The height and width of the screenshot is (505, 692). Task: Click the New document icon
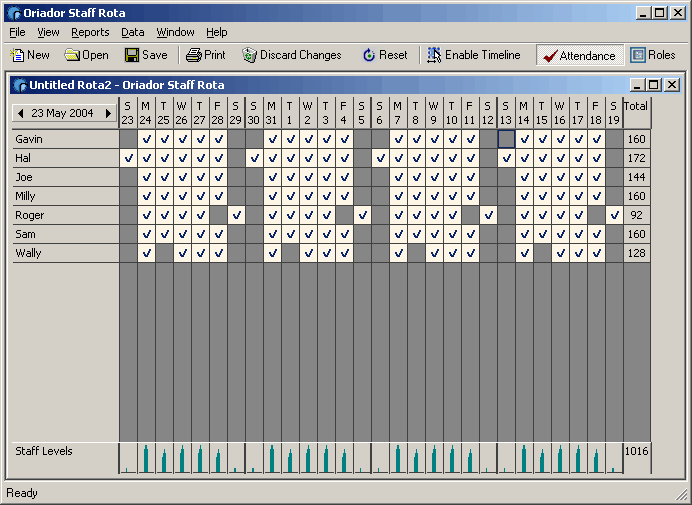[x=17, y=55]
